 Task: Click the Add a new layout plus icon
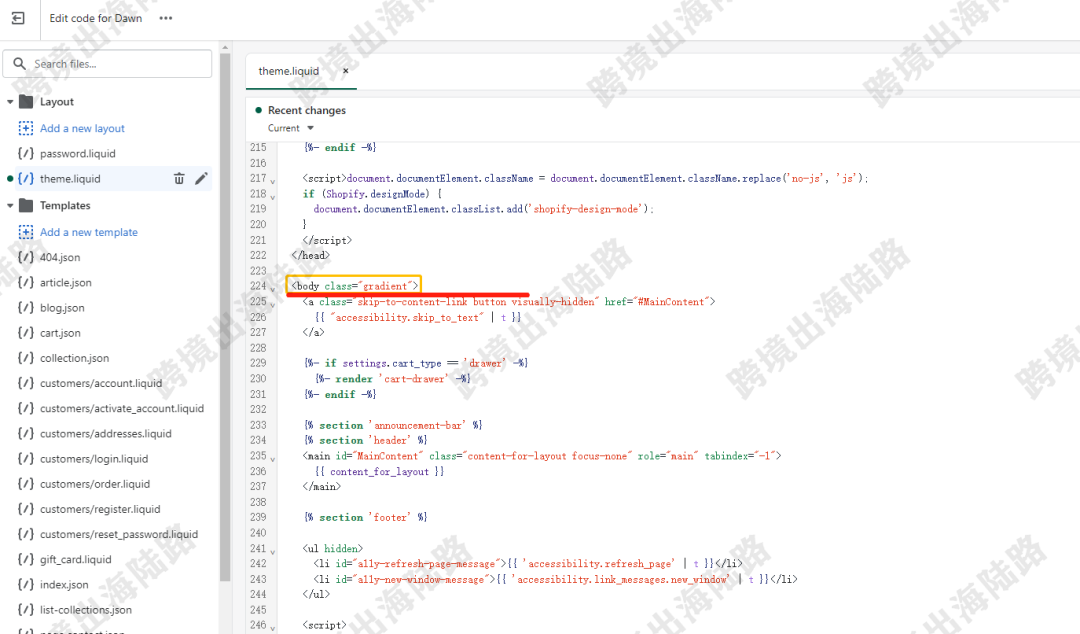25,128
